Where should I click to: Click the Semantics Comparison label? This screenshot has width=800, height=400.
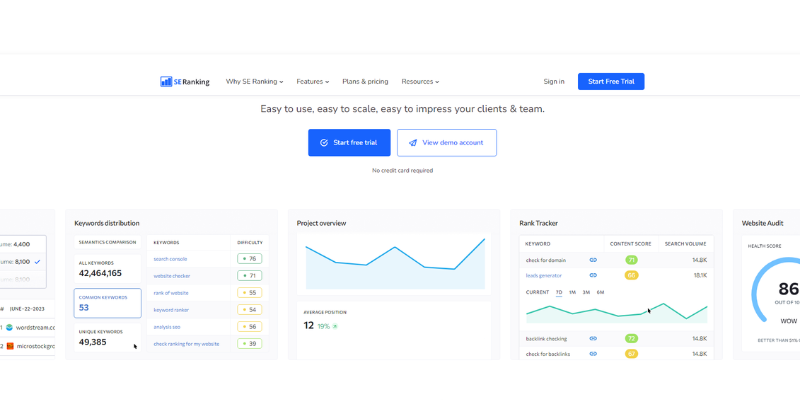point(107,242)
